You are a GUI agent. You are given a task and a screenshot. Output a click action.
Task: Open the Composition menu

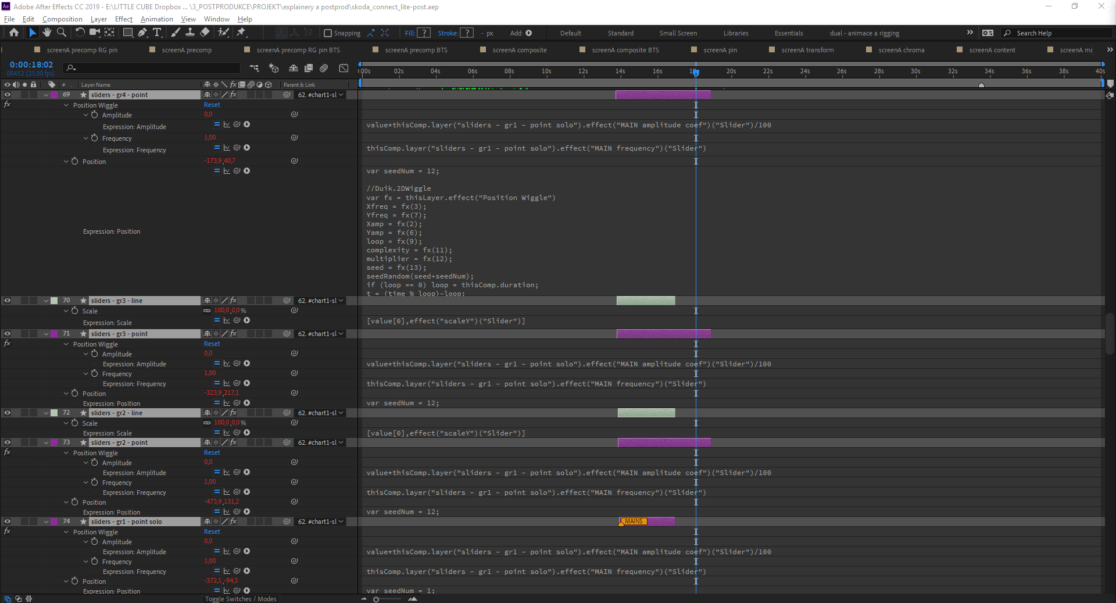coord(63,19)
